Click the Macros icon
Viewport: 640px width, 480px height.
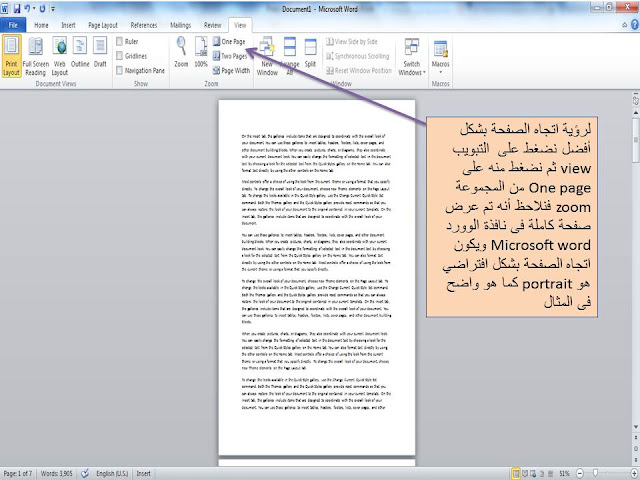click(x=440, y=48)
